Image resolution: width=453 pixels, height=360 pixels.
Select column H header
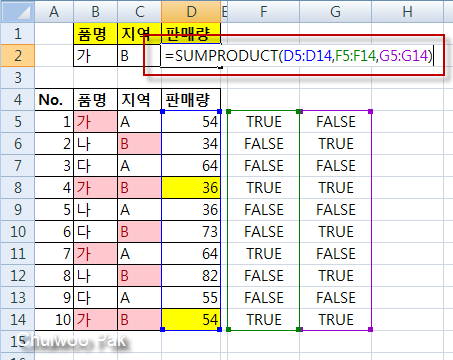[407, 12]
